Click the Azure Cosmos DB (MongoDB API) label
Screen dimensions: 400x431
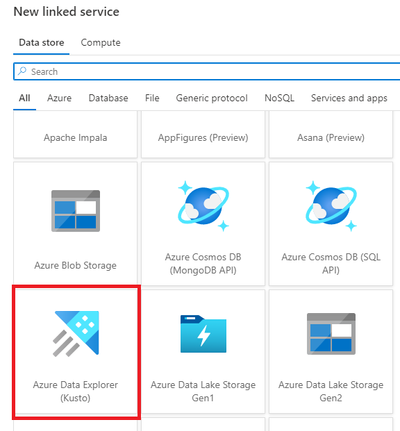point(203,263)
